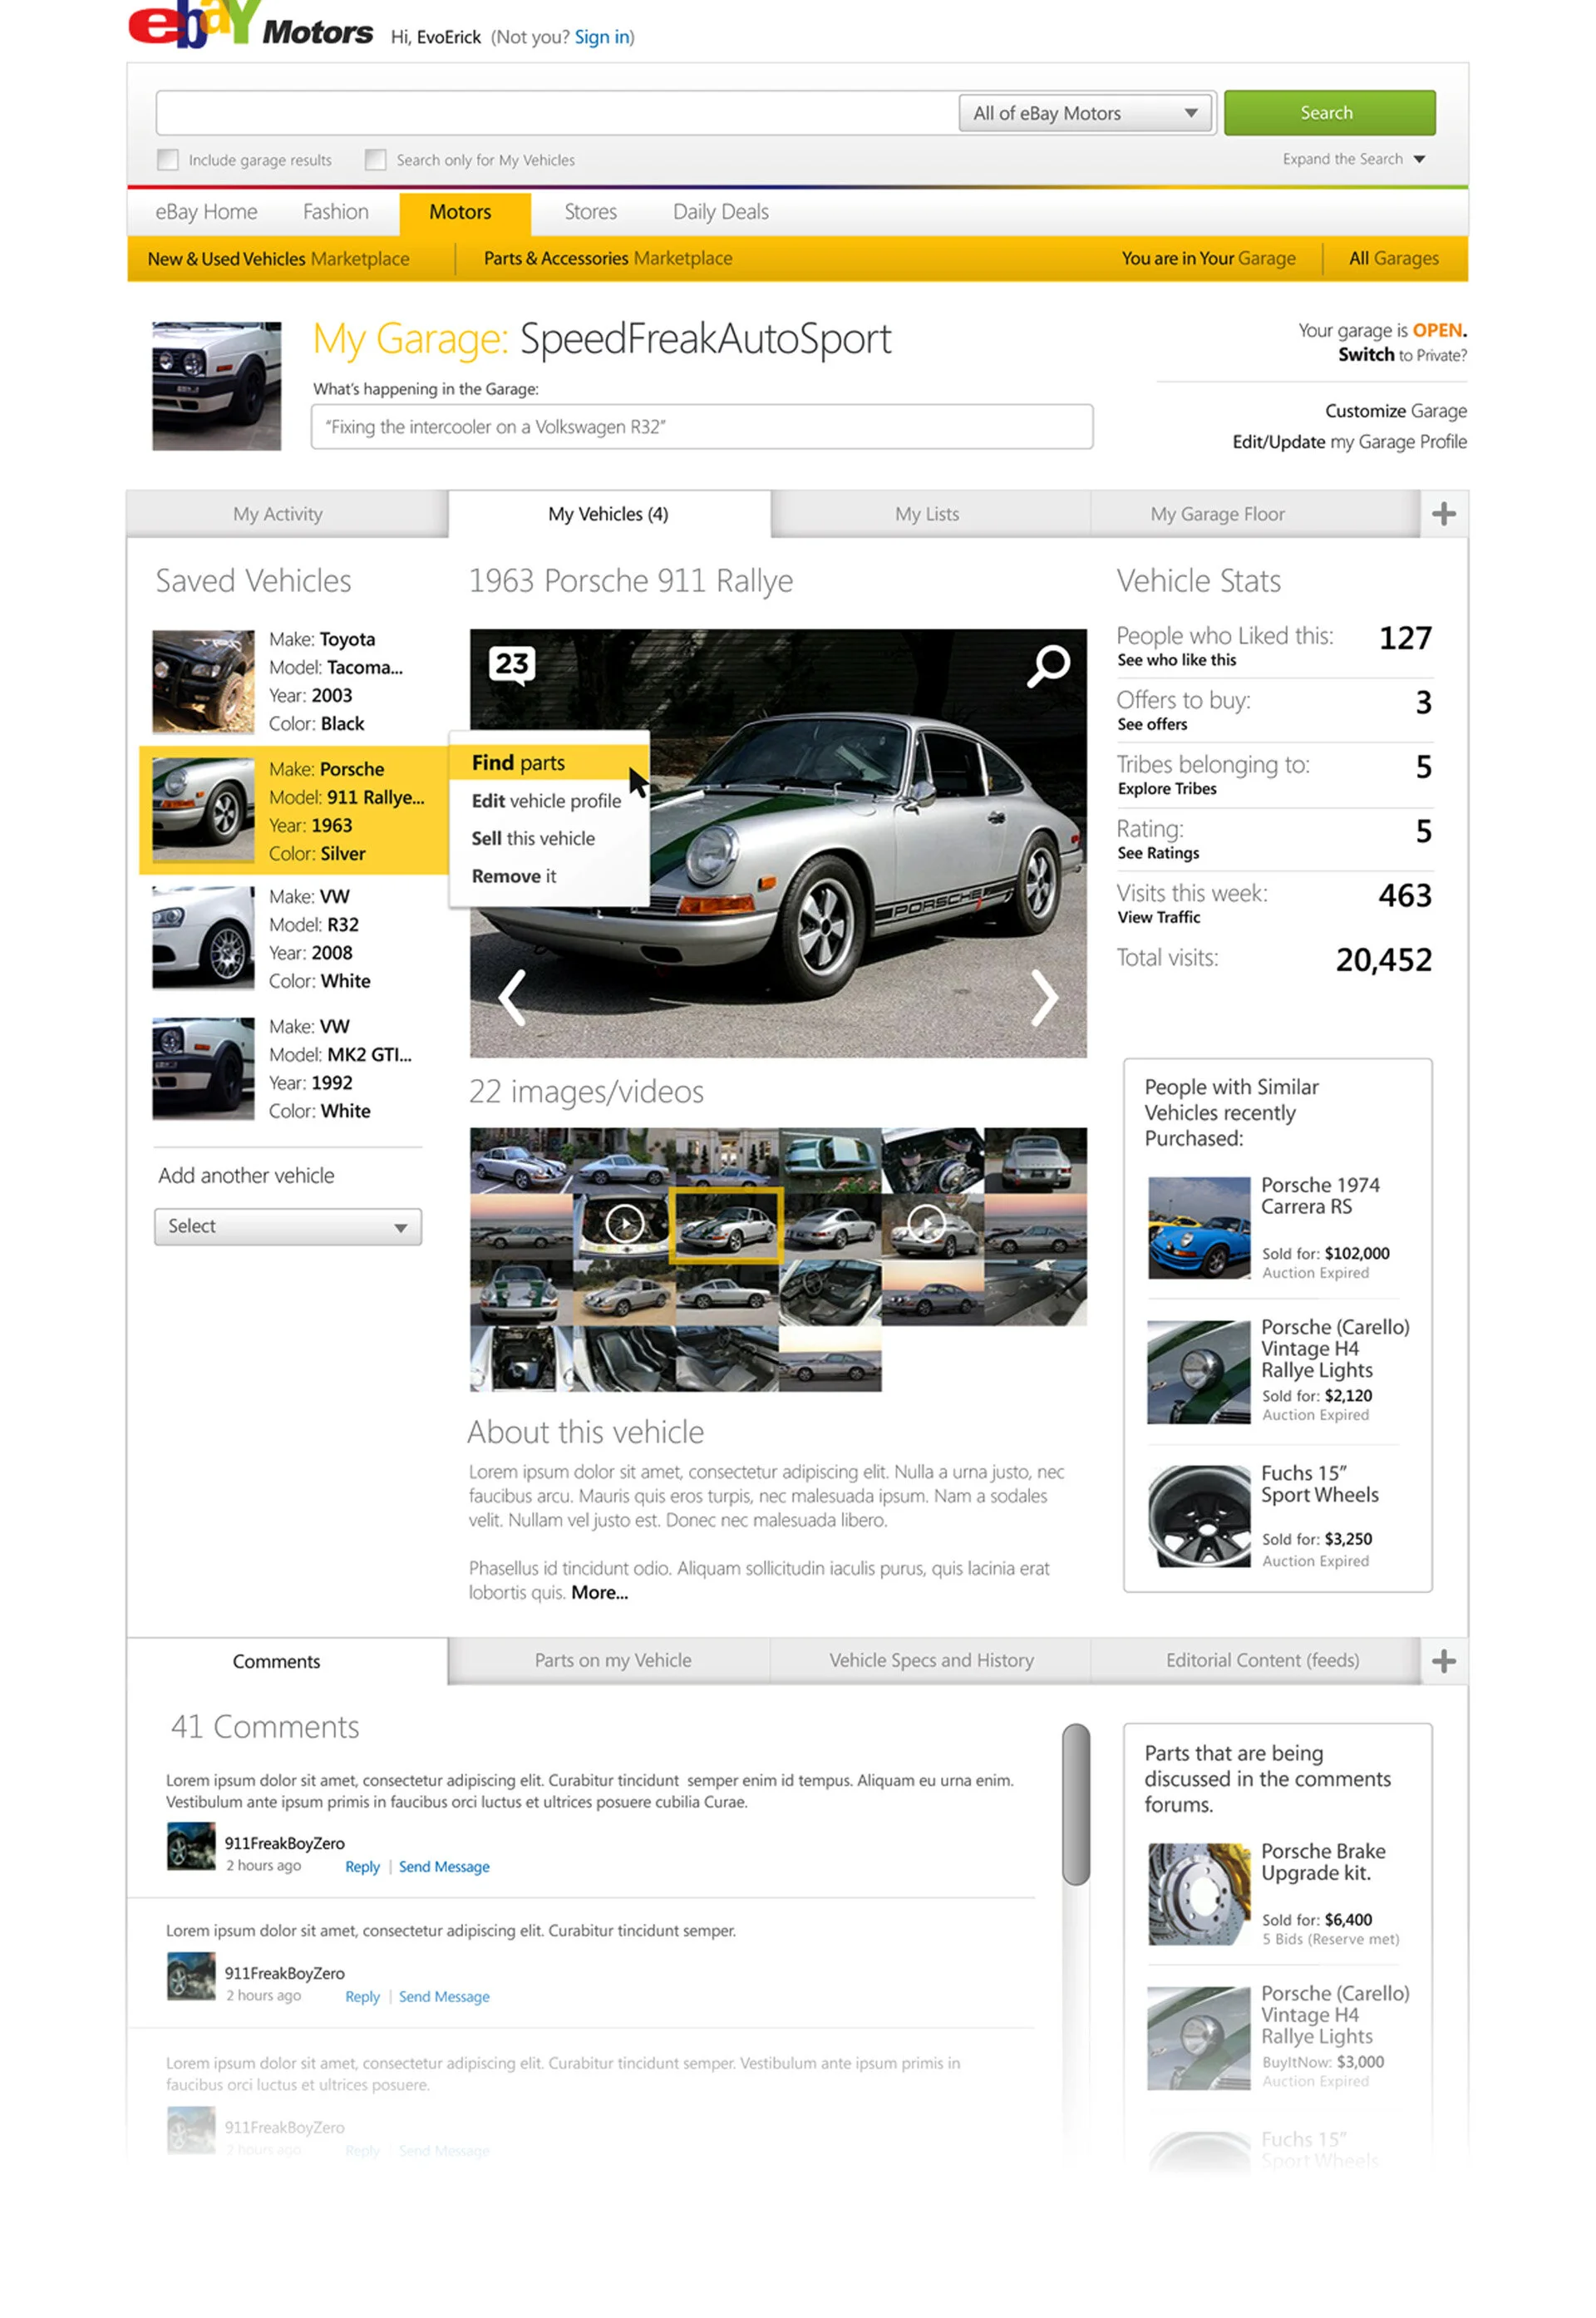Switch garage to Private
The height and width of the screenshot is (2318, 1596).
tap(1403, 355)
